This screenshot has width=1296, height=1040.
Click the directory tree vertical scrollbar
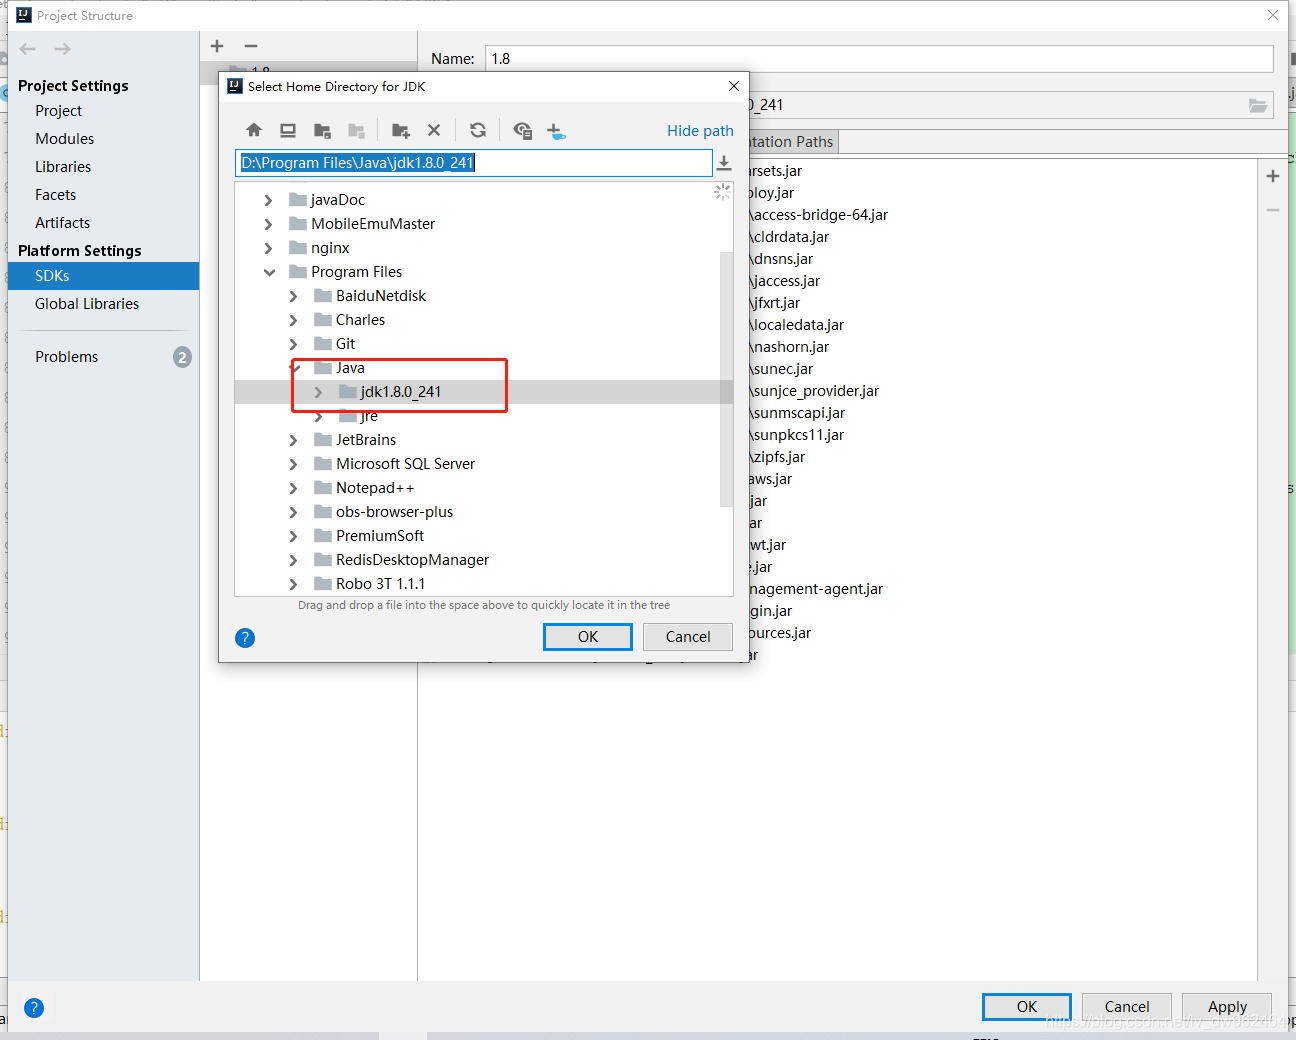[x=726, y=380]
